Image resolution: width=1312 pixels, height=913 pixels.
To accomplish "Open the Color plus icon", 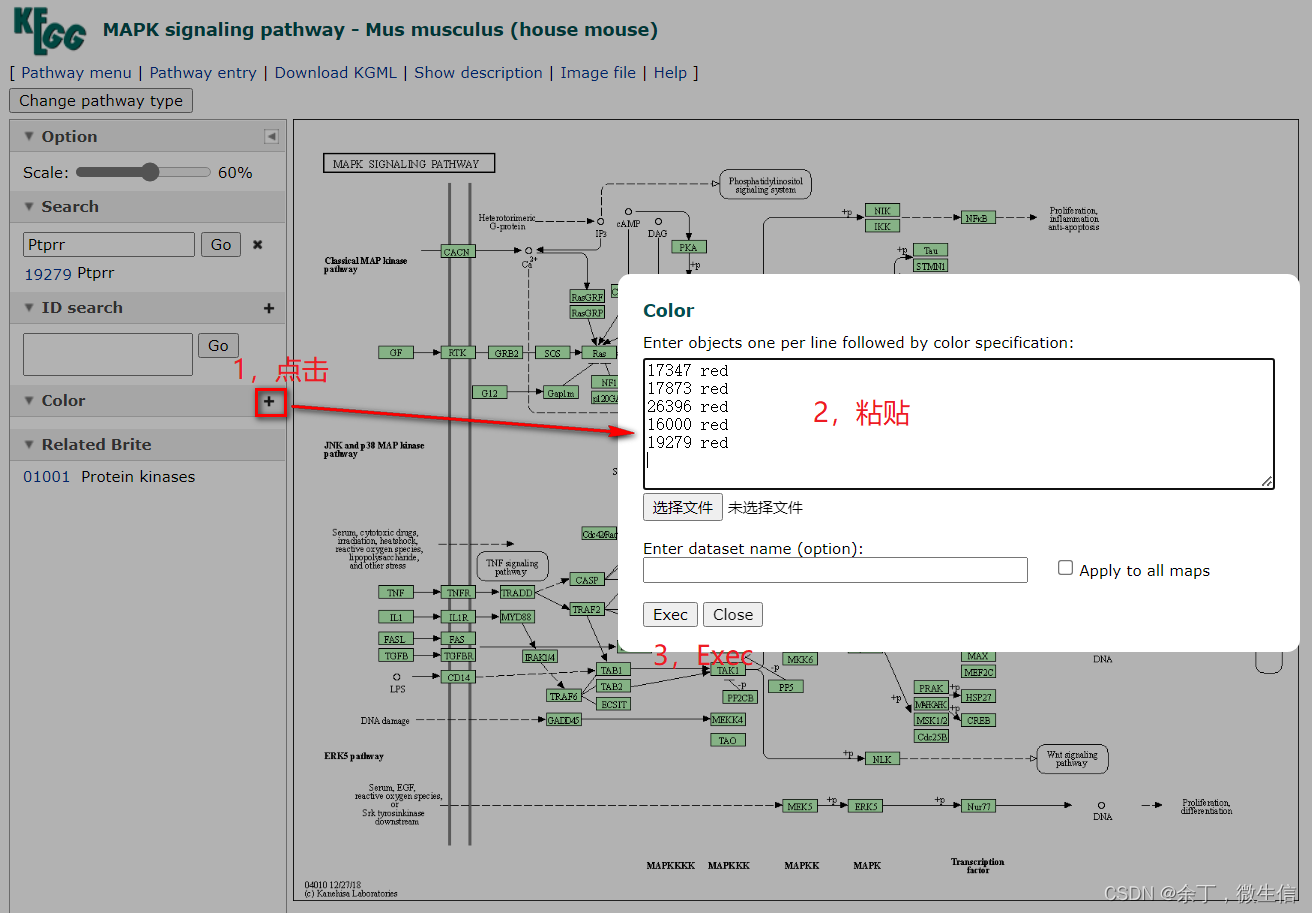I will coord(269,401).
